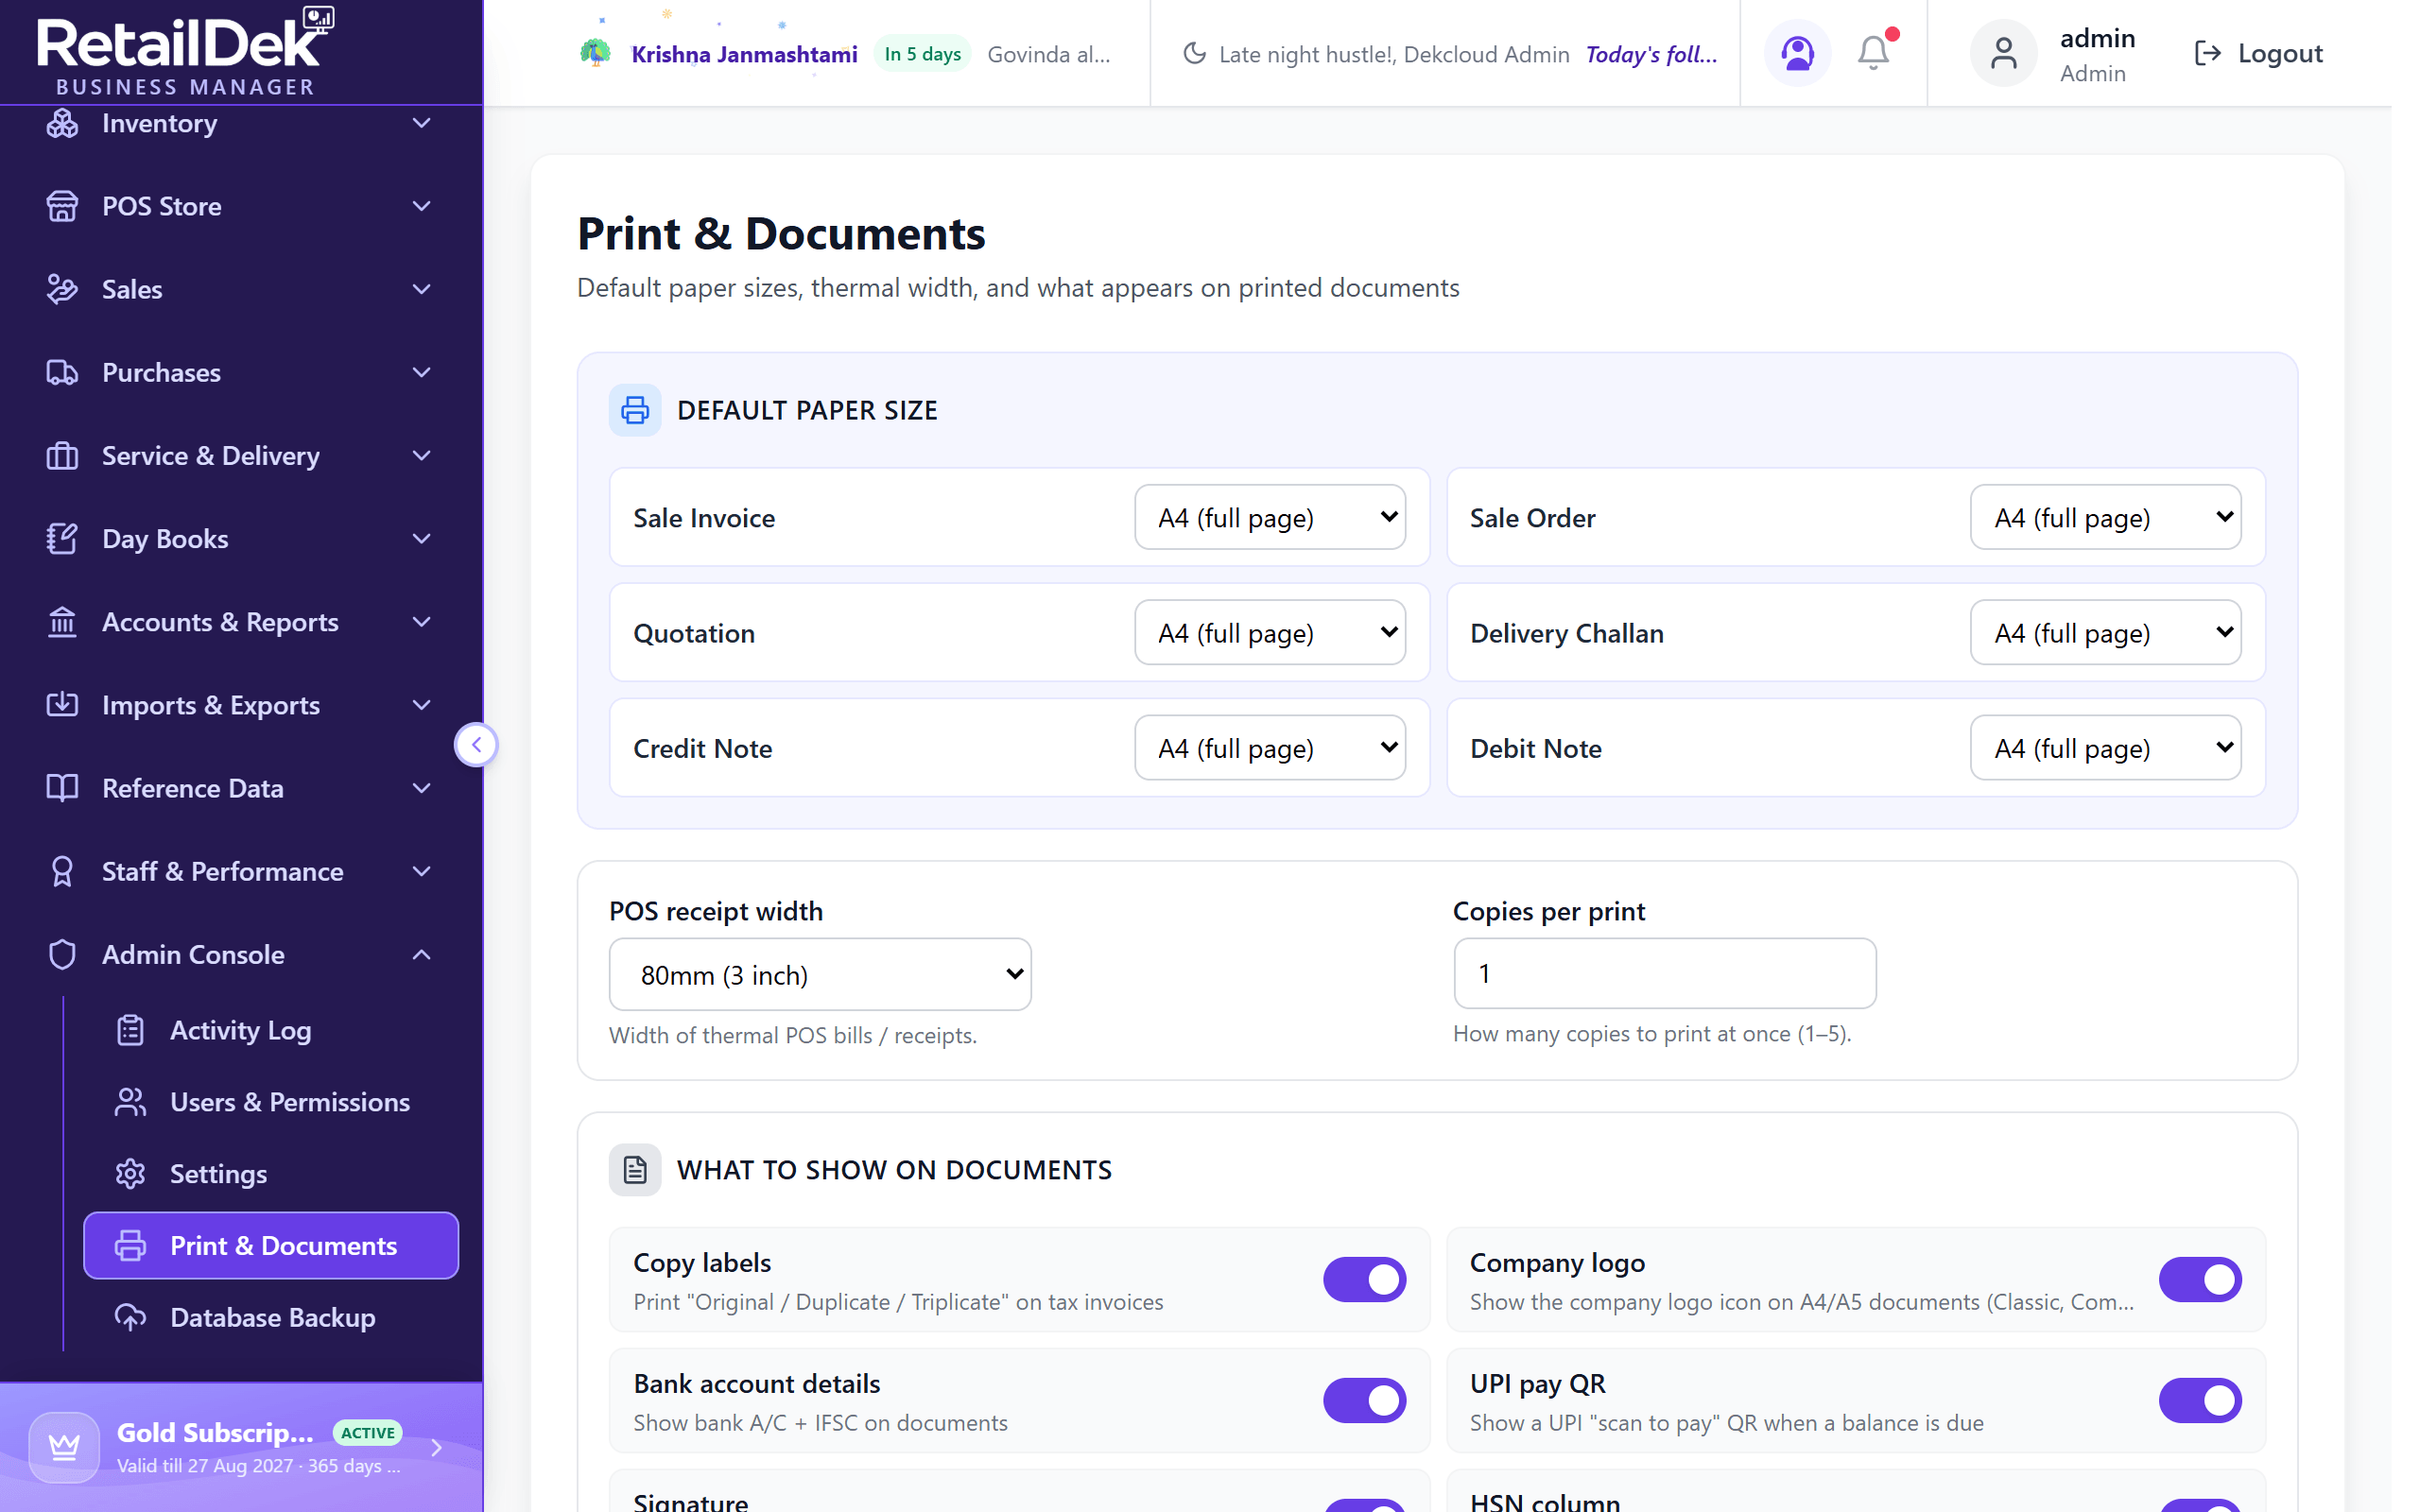
Task: Click the RetailDek Business Manager logo
Action: pos(186,51)
